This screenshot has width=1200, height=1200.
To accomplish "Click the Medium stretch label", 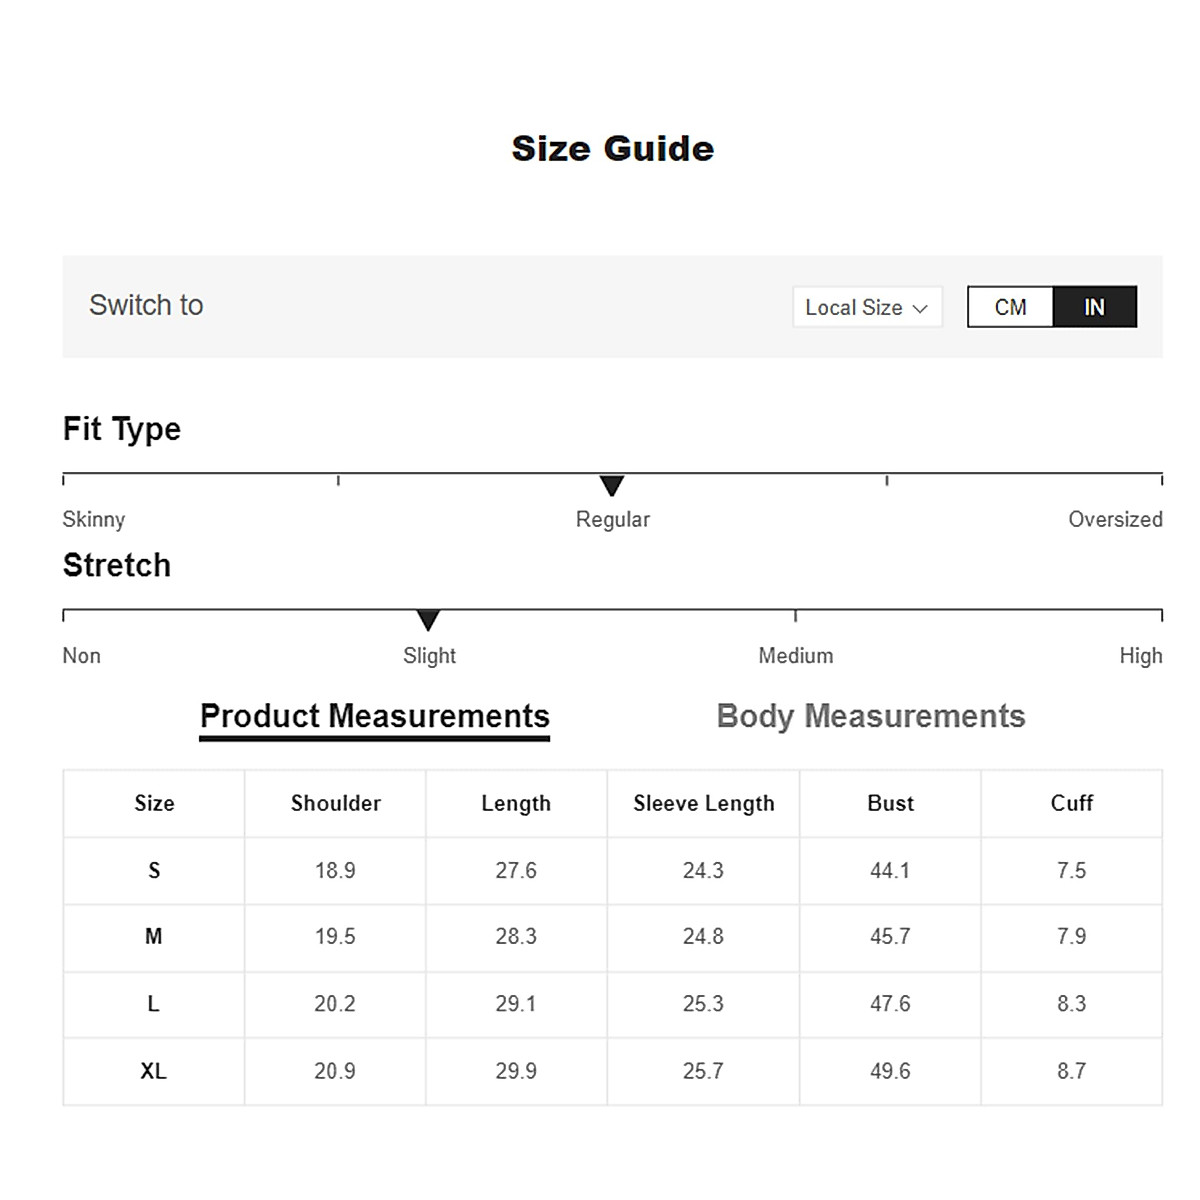I will [x=795, y=656].
